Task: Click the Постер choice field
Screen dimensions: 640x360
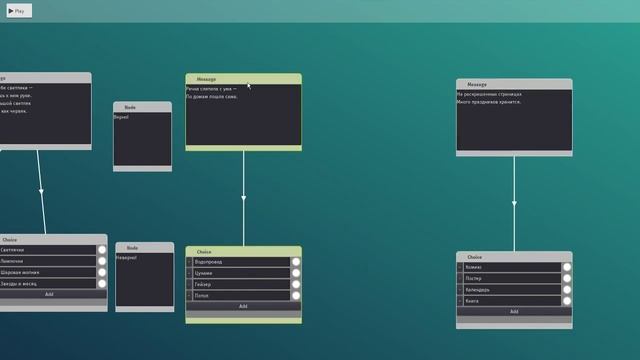Action: click(512, 278)
